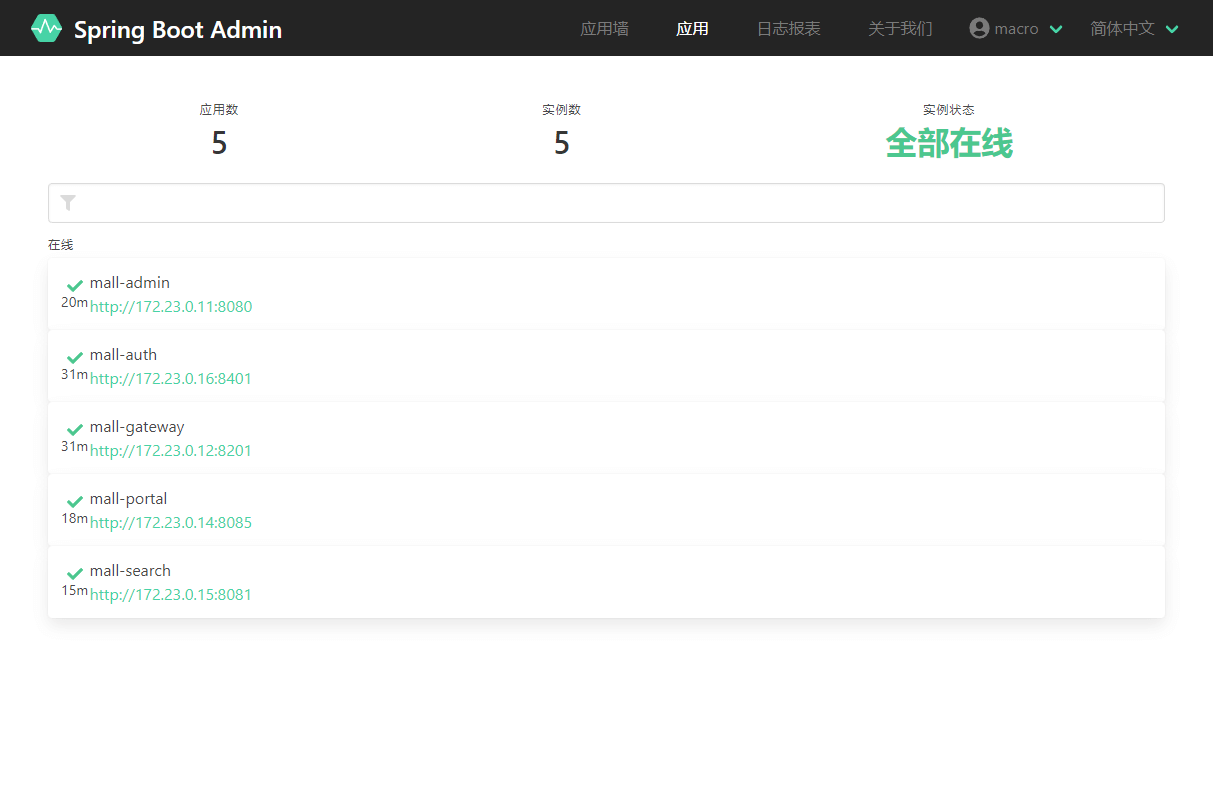This screenshot has height=794, width=1213.
Task: Click the 18m uptime label for mall-portal
Action: (x=74, y=518)
